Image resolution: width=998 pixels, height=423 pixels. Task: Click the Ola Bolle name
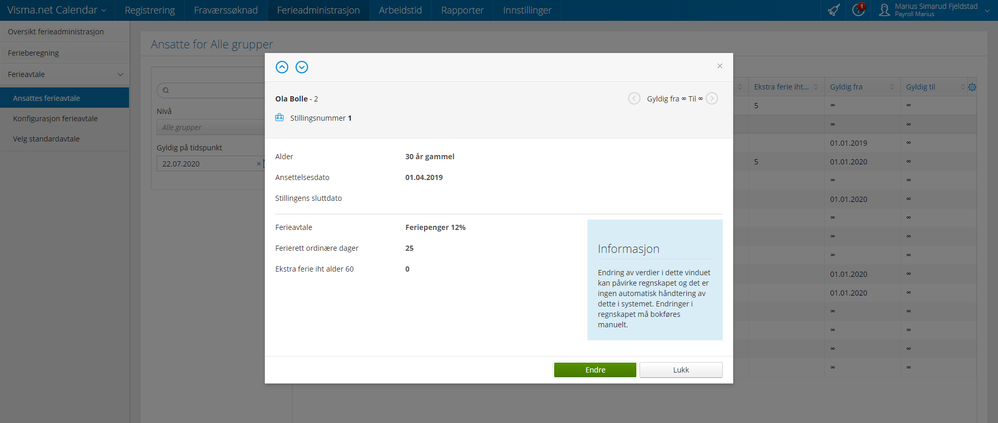pos(292,99)
